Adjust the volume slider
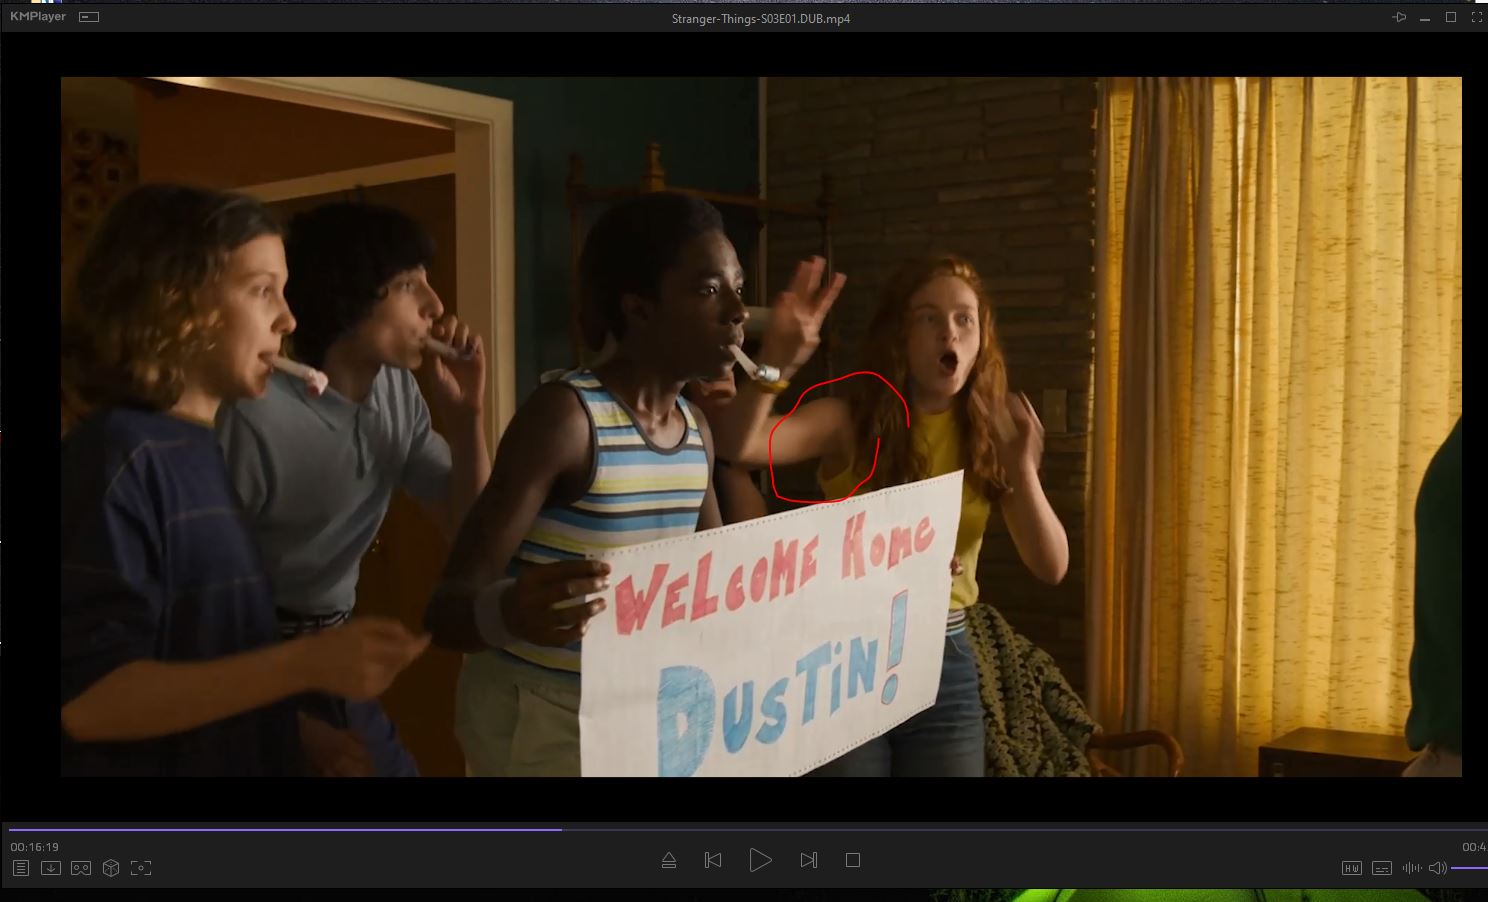 (1468, 868)
